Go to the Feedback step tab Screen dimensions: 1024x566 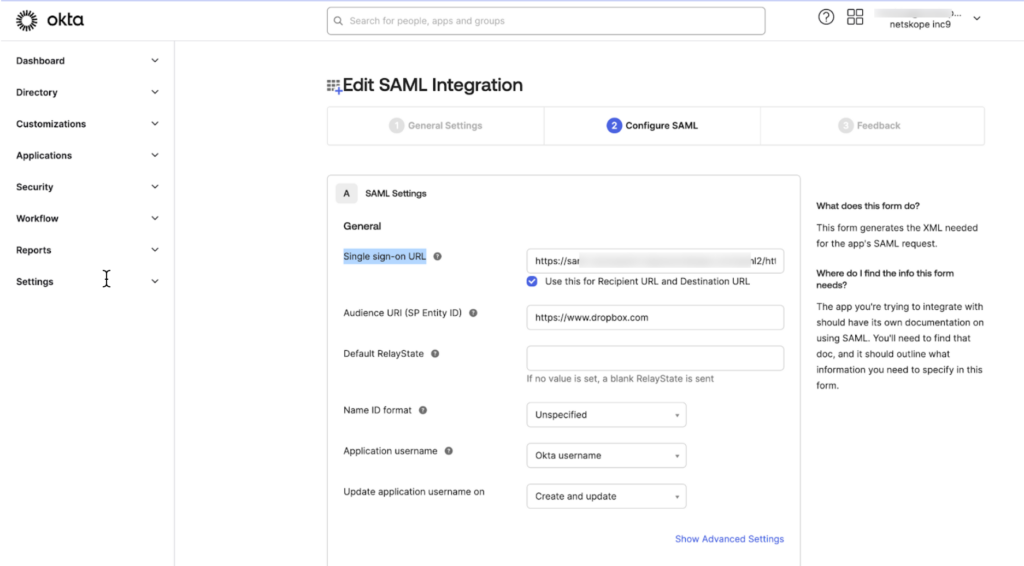[872, 125]
